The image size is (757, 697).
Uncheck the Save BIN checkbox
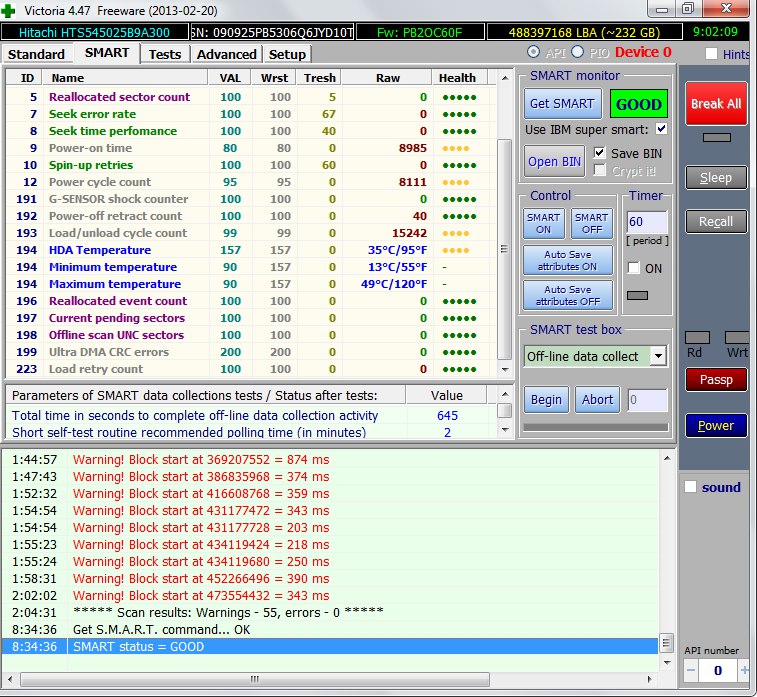tap(600, 153)
